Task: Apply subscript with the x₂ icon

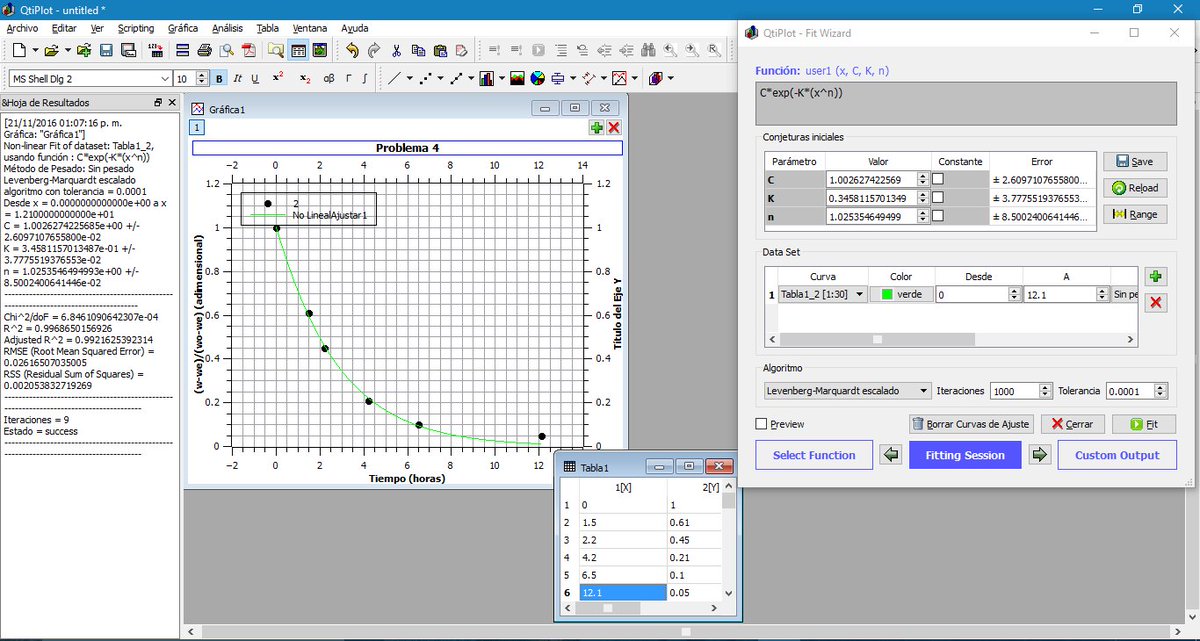Action: tap(304, 78)
